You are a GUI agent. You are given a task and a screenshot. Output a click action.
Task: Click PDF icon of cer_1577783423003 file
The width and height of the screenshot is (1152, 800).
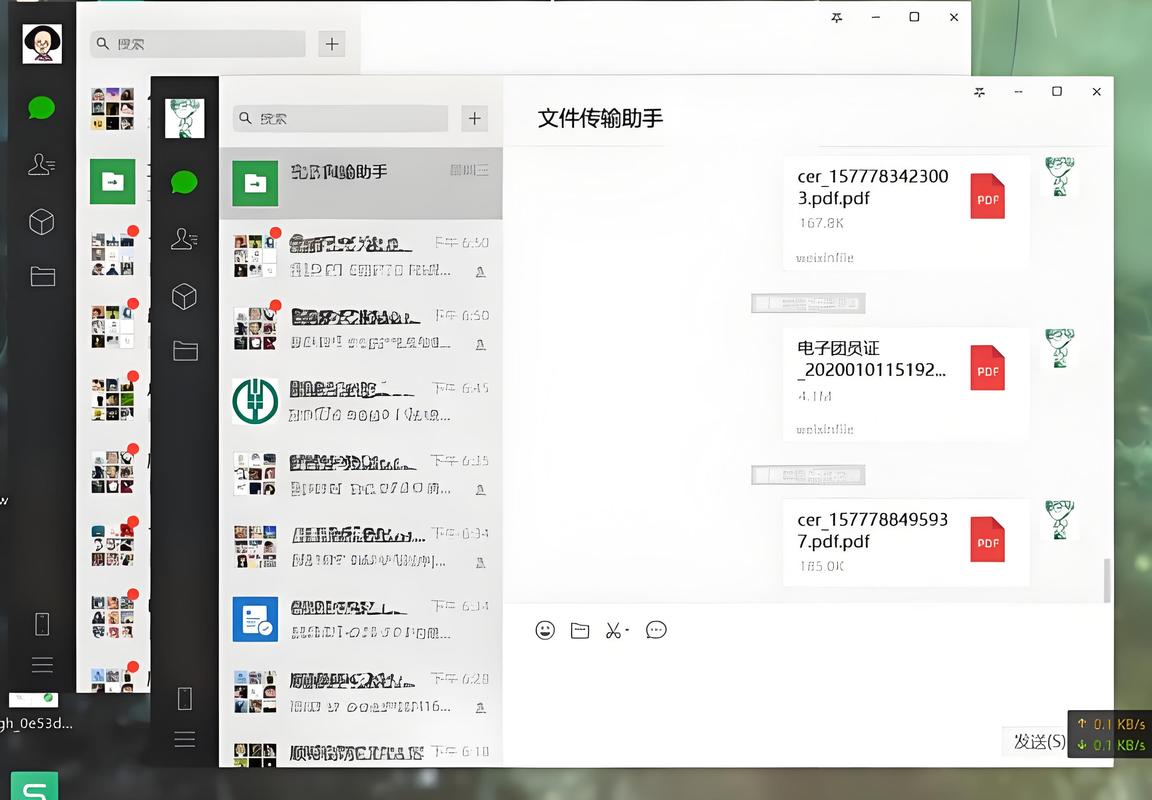click(x=987, y=196)
